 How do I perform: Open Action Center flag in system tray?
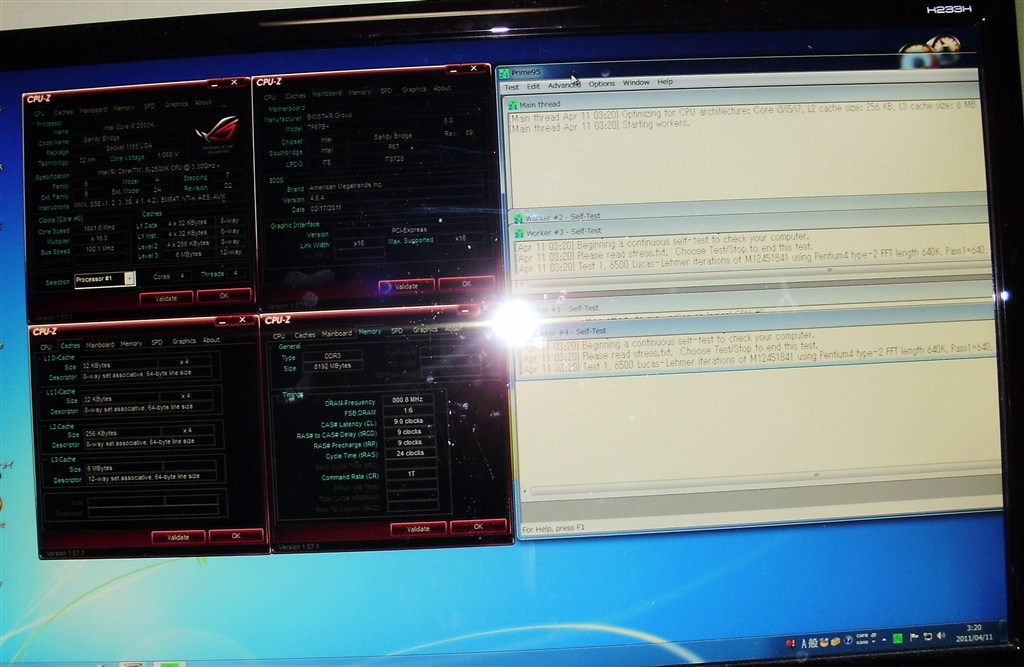click(914, 637)
